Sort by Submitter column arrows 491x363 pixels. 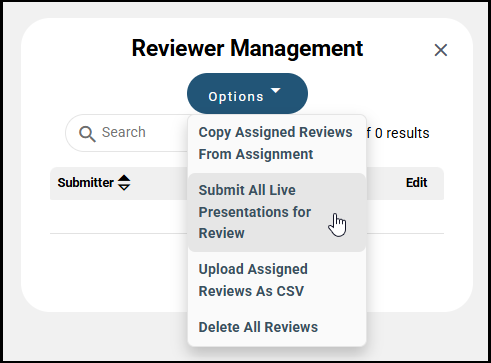[x=124, y=183]
